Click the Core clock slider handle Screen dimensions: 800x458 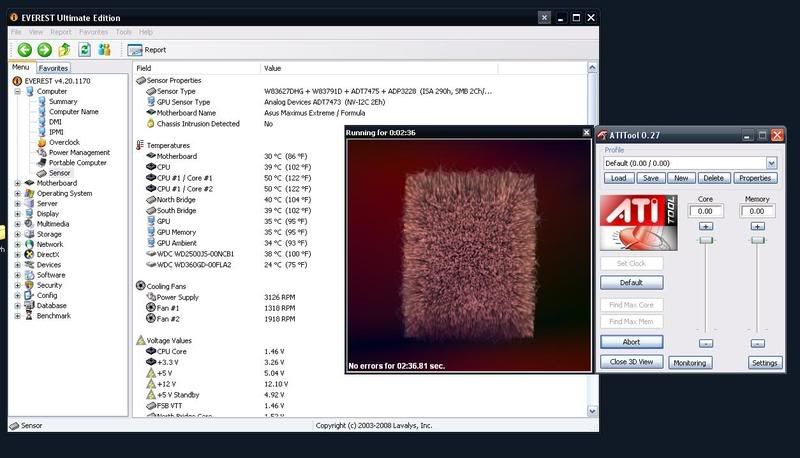[706, 240]
